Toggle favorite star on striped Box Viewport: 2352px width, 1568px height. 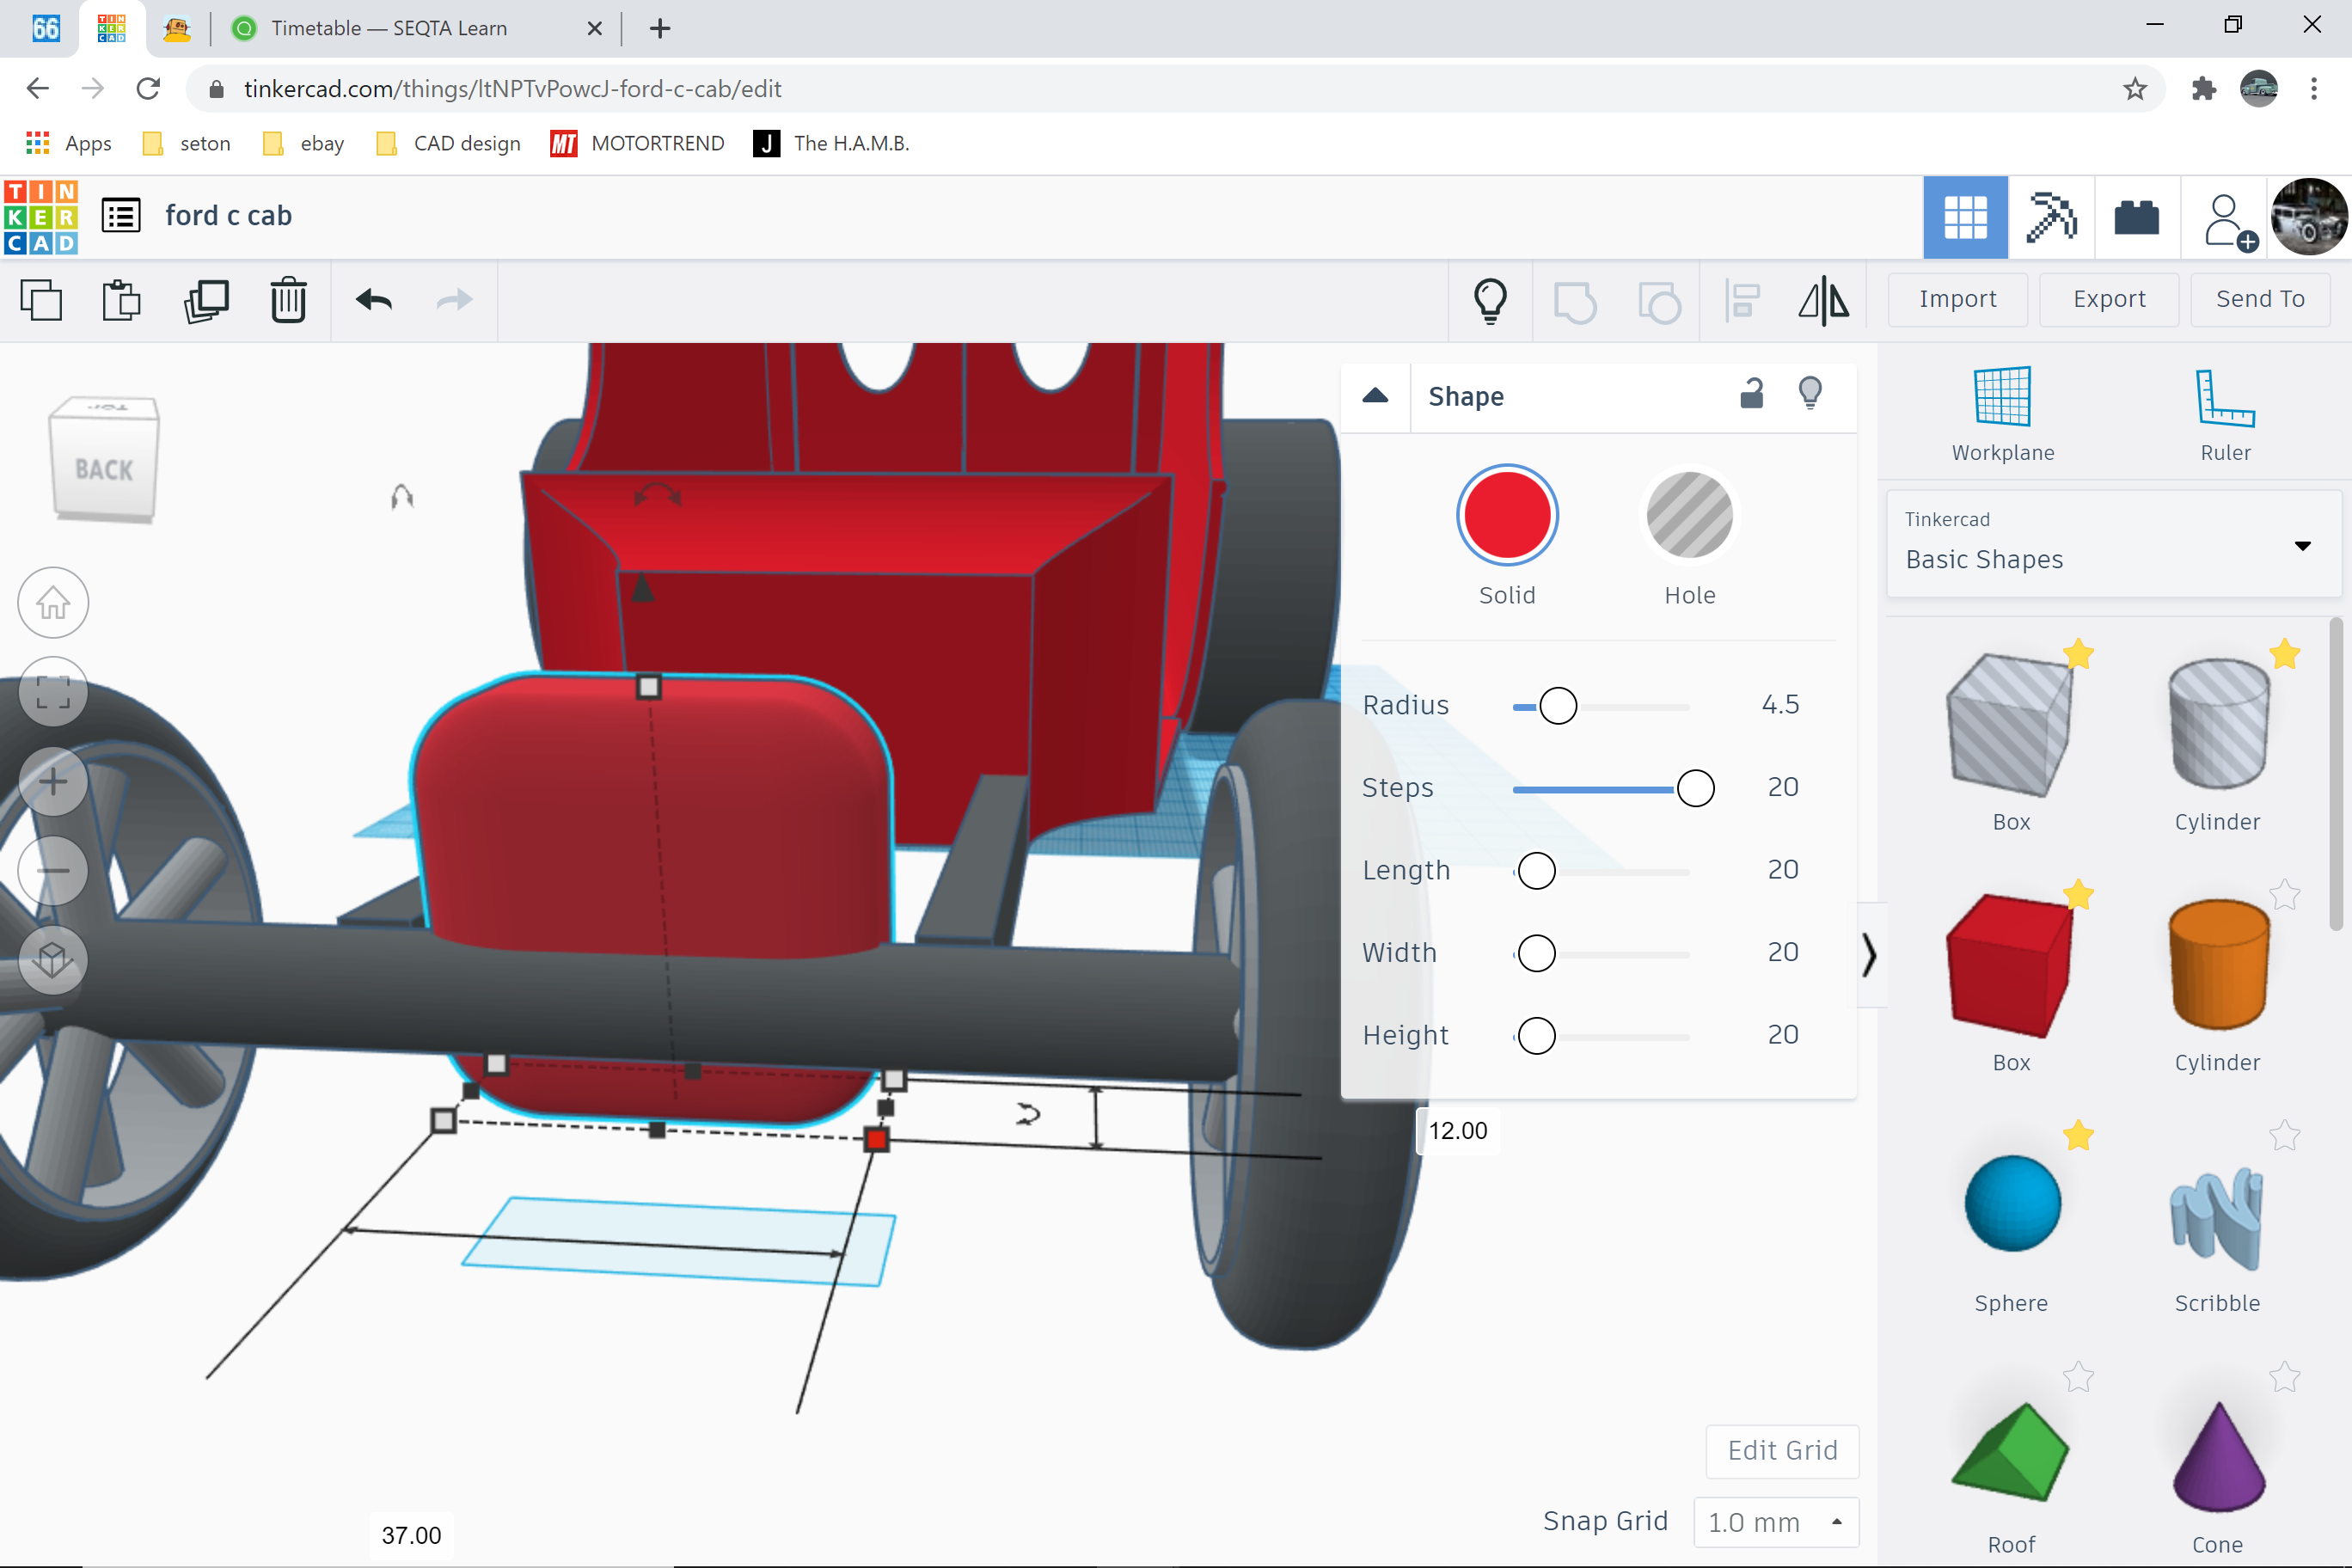(2078, 654)
